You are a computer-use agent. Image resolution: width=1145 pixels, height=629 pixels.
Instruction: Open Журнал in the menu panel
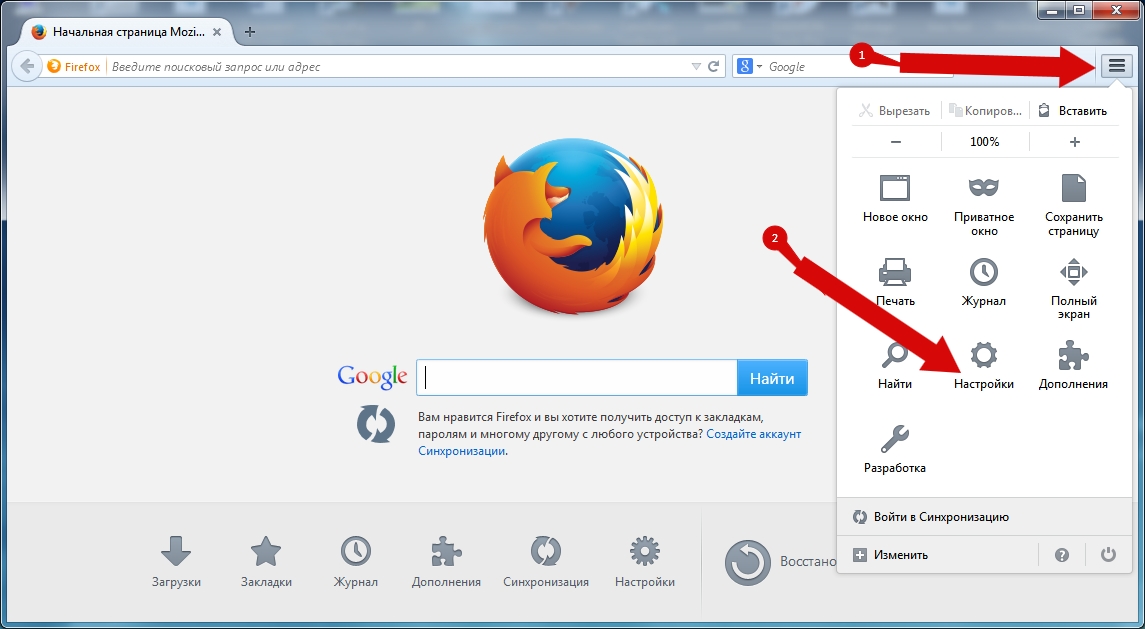(984, 282)
